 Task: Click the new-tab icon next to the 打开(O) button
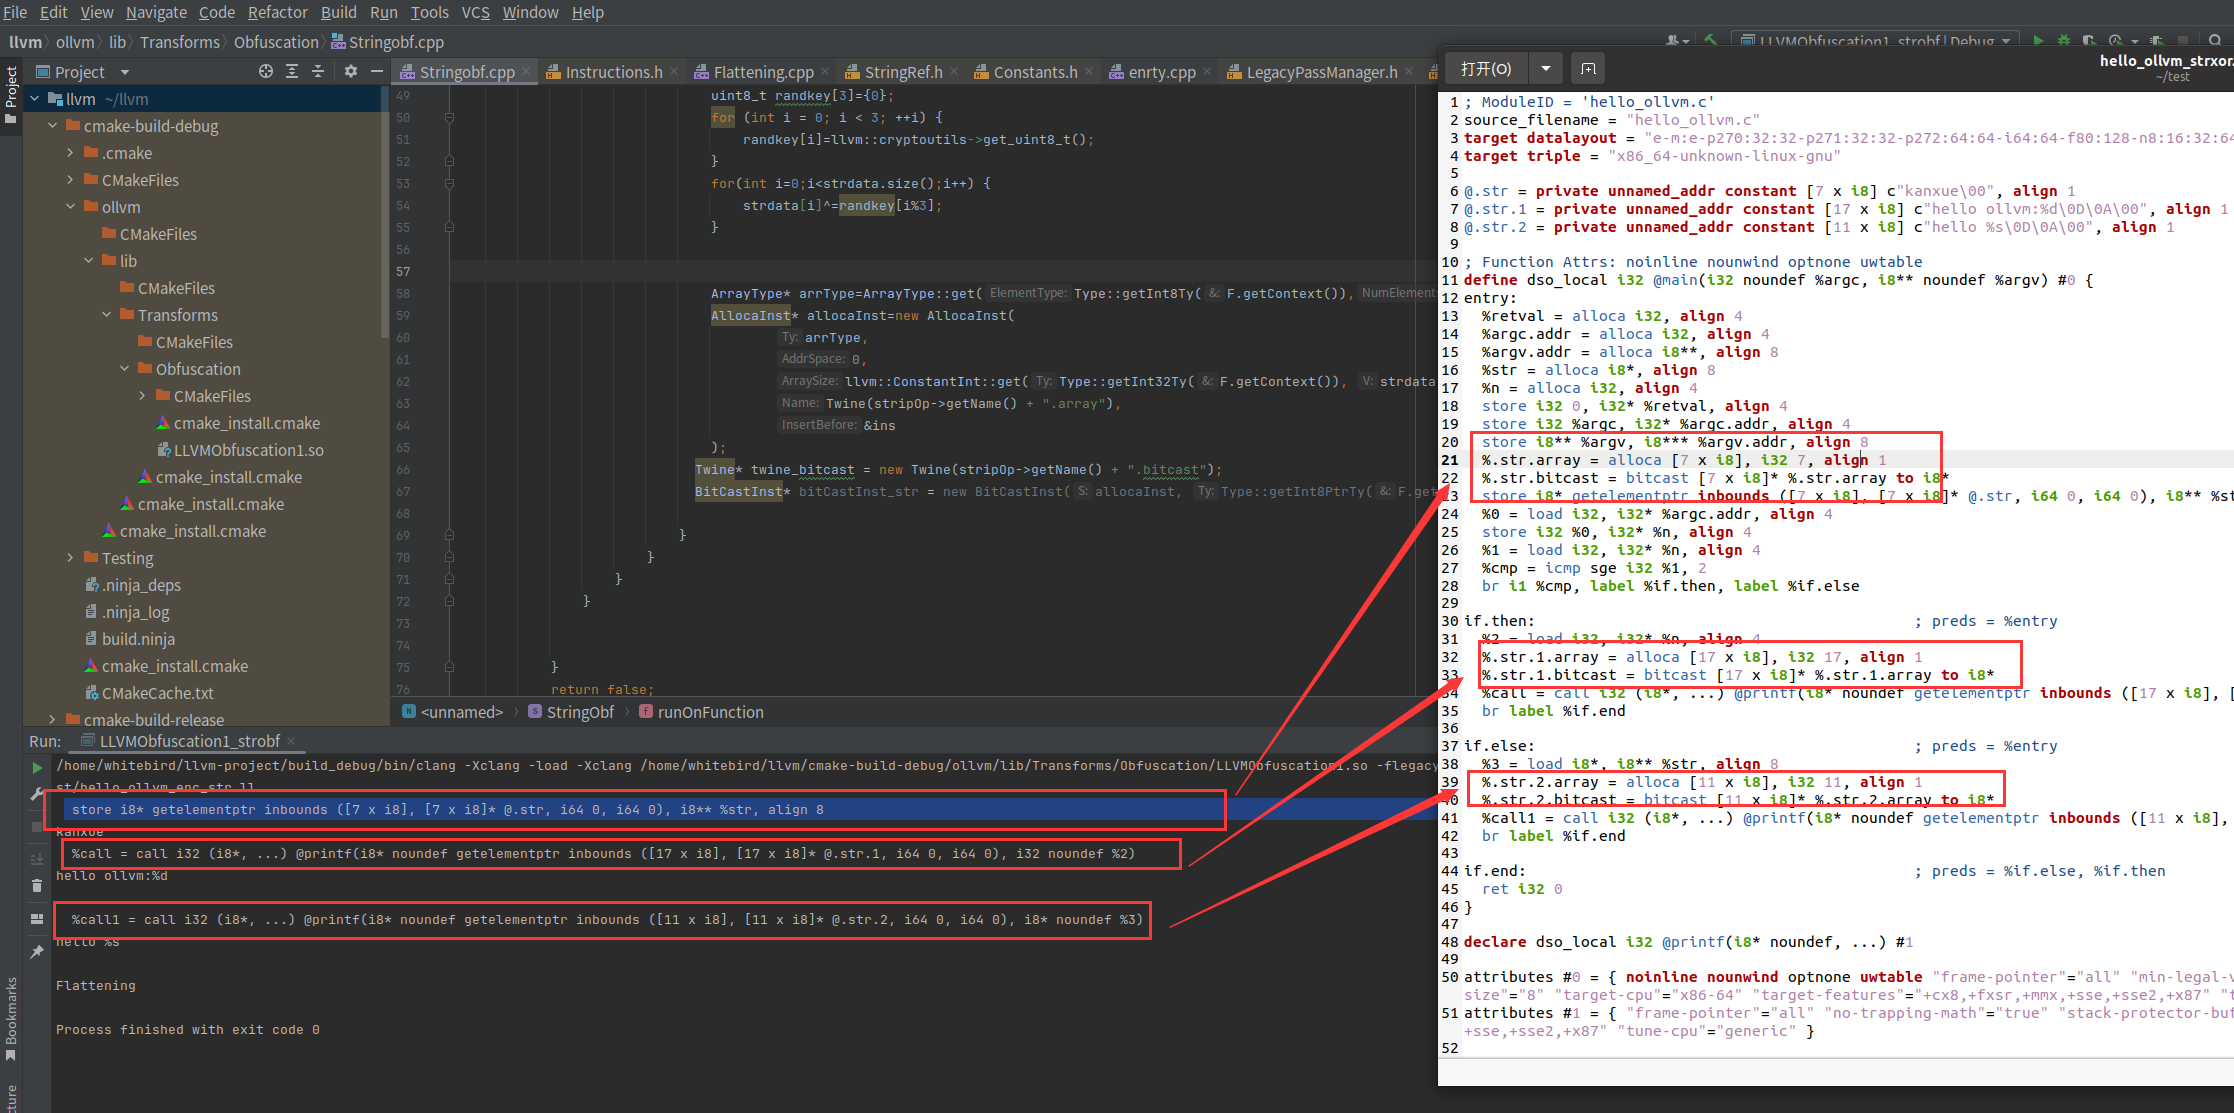[x=1588, y=69]
